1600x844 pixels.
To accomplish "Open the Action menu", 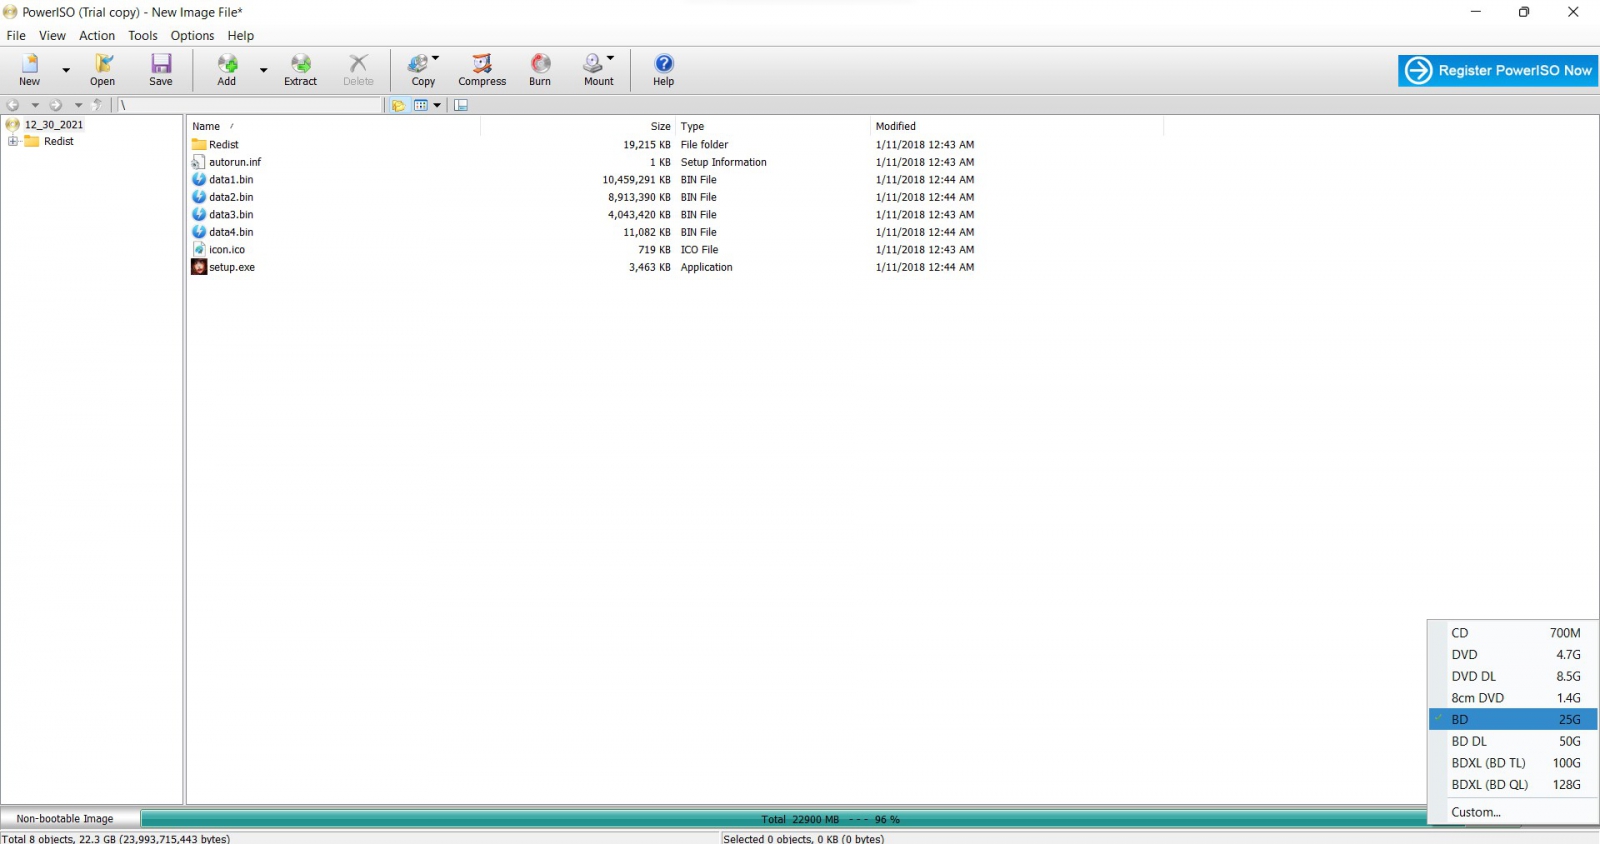I will [x=97, y=35].
